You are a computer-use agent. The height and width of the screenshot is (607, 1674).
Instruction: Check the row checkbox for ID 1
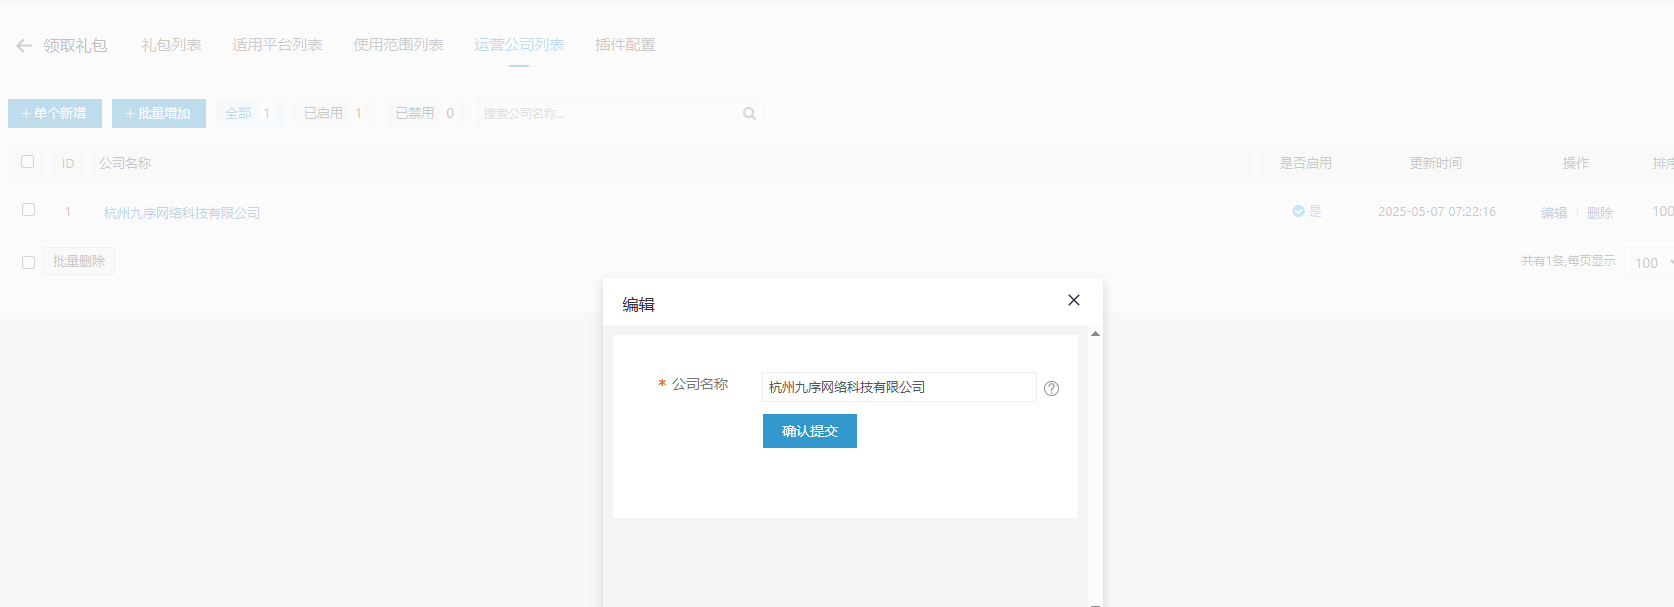click(x=28, y=210)
